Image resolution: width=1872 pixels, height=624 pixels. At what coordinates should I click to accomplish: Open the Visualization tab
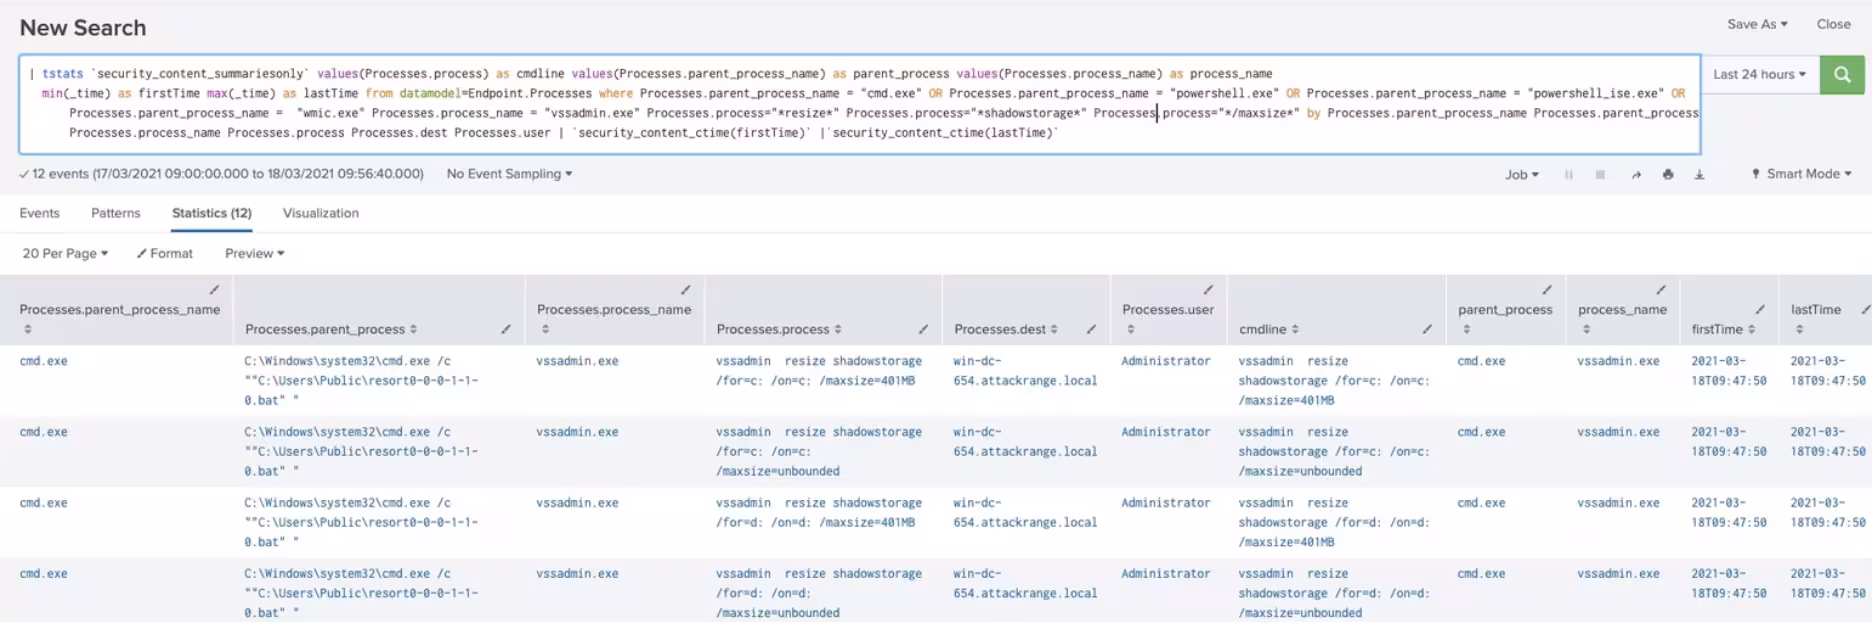(320, 213)
